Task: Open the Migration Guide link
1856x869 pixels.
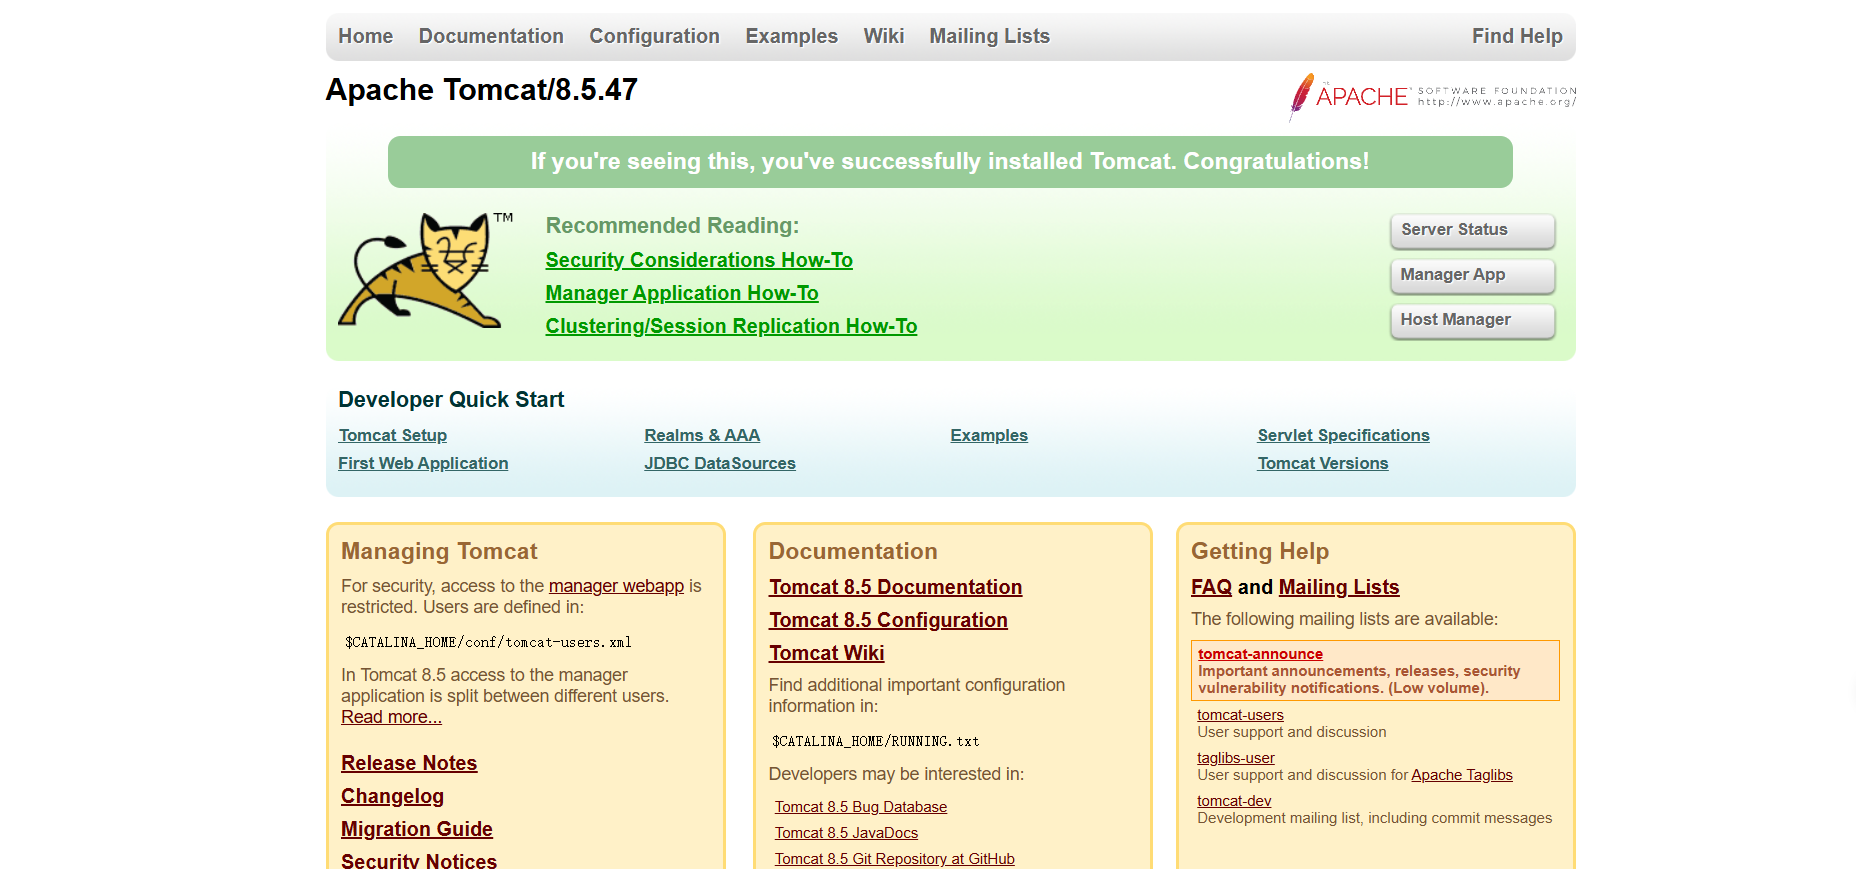Action: click(x=417, y=829)
